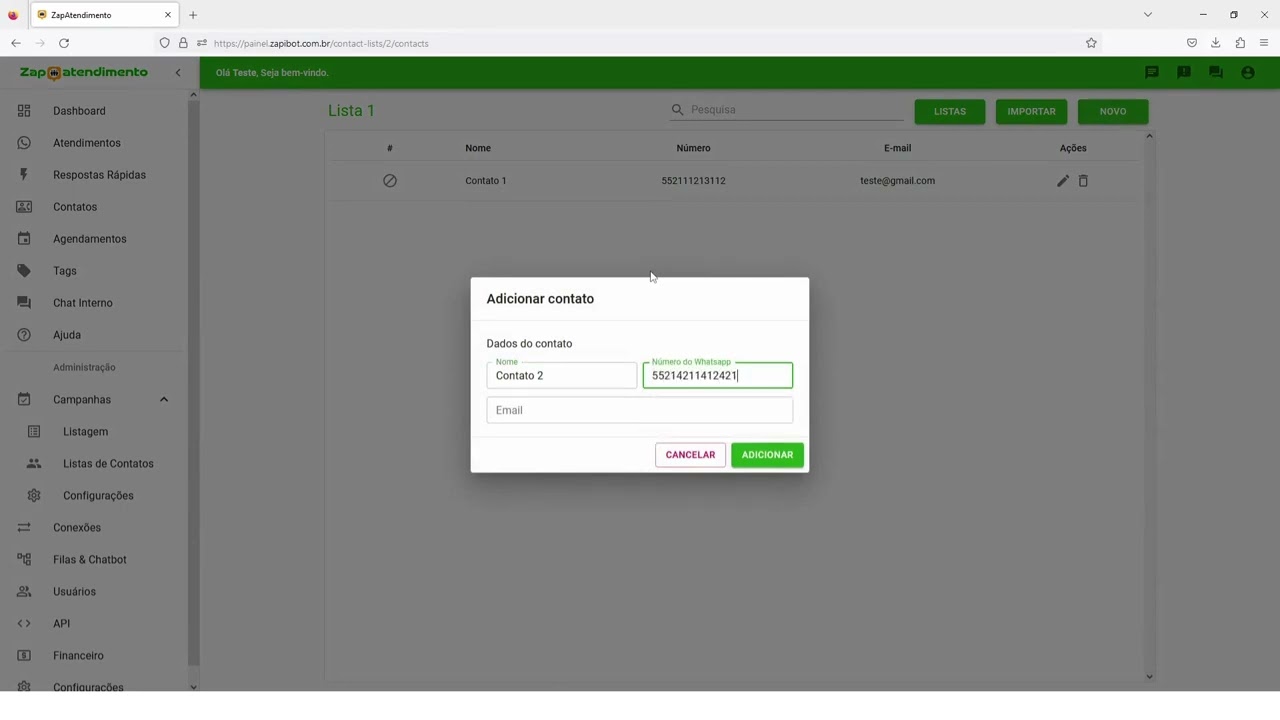Image resolution: width=1280 pixels, height=720 pixels.
Task: Open the Agendamentos menu item
Action: pyautogui.click(x=92, y=239)
